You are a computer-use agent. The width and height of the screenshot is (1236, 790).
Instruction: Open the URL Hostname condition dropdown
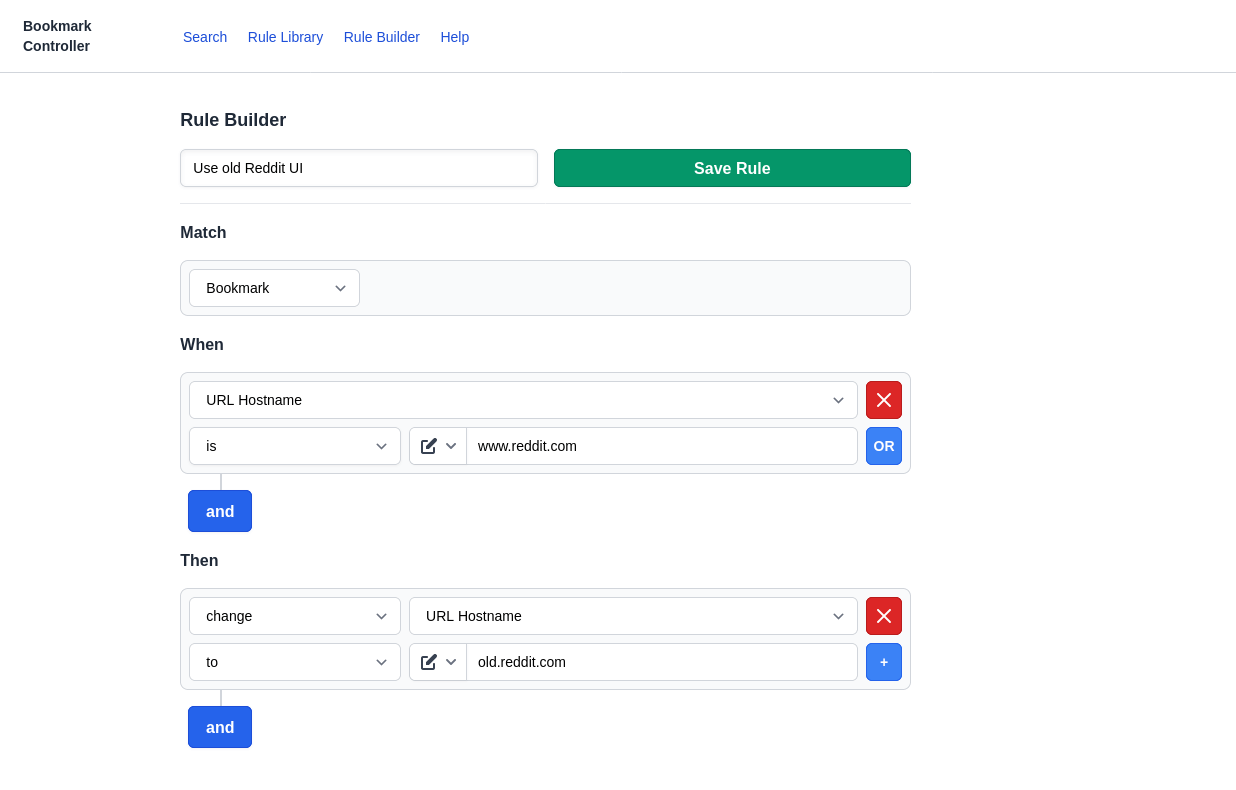(x=523, y=400)
